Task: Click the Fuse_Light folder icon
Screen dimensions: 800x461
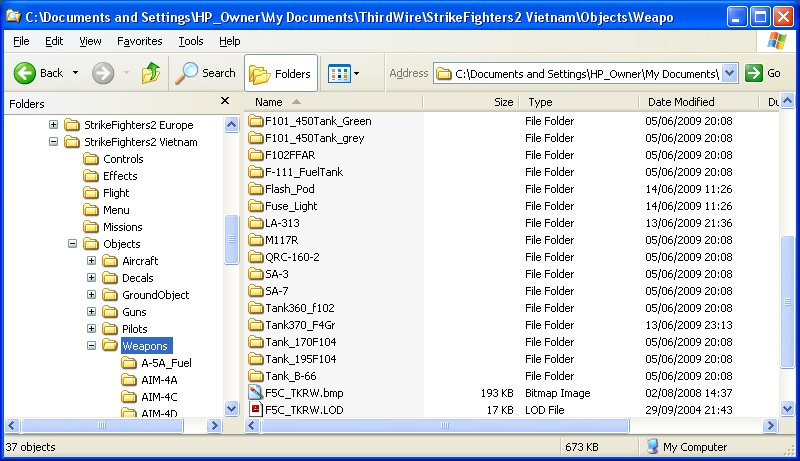Action: [x=256, y=206]
